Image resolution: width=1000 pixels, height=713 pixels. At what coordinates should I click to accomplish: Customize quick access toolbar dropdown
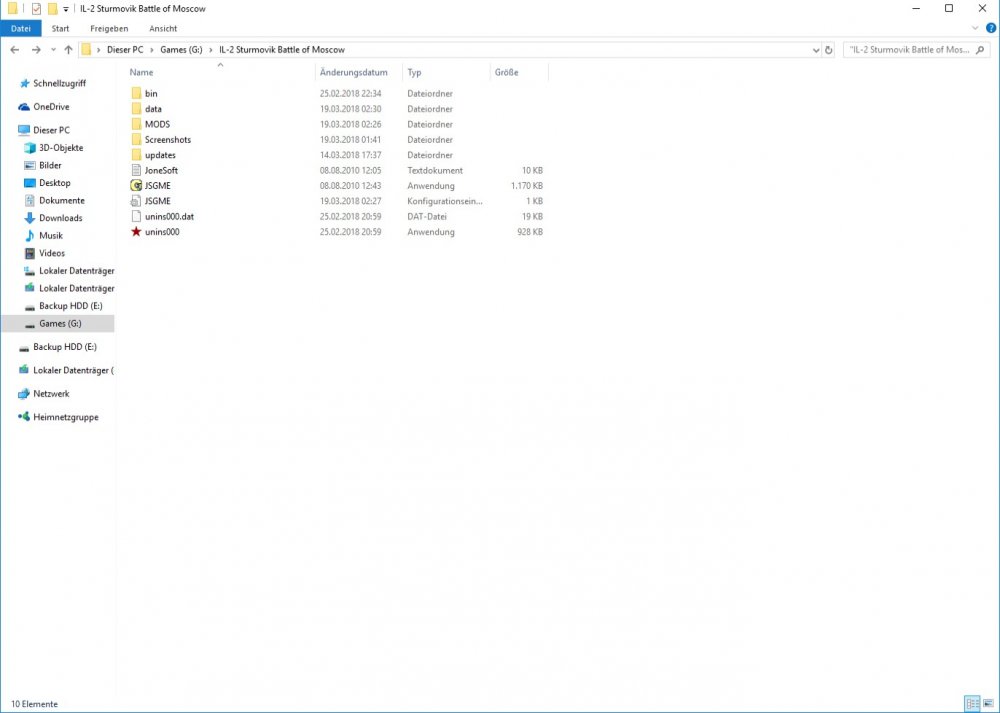pyautogui.click(x=66, y=9)
